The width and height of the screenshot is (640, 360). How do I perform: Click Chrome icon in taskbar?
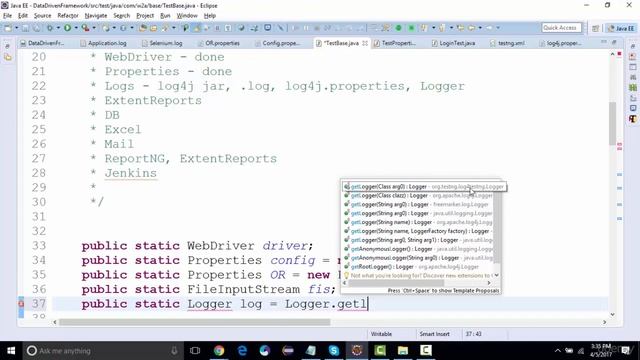pos(219,351)
